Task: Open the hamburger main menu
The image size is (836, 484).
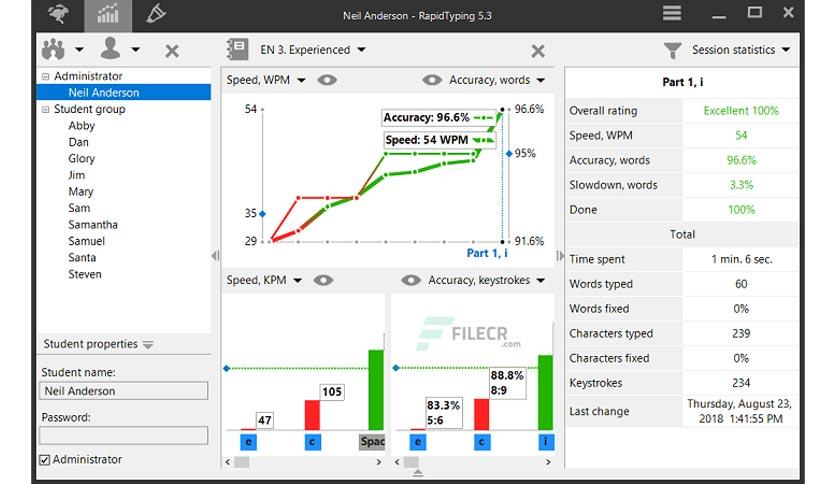Action: pyautogui.click(x=672, y=13)
